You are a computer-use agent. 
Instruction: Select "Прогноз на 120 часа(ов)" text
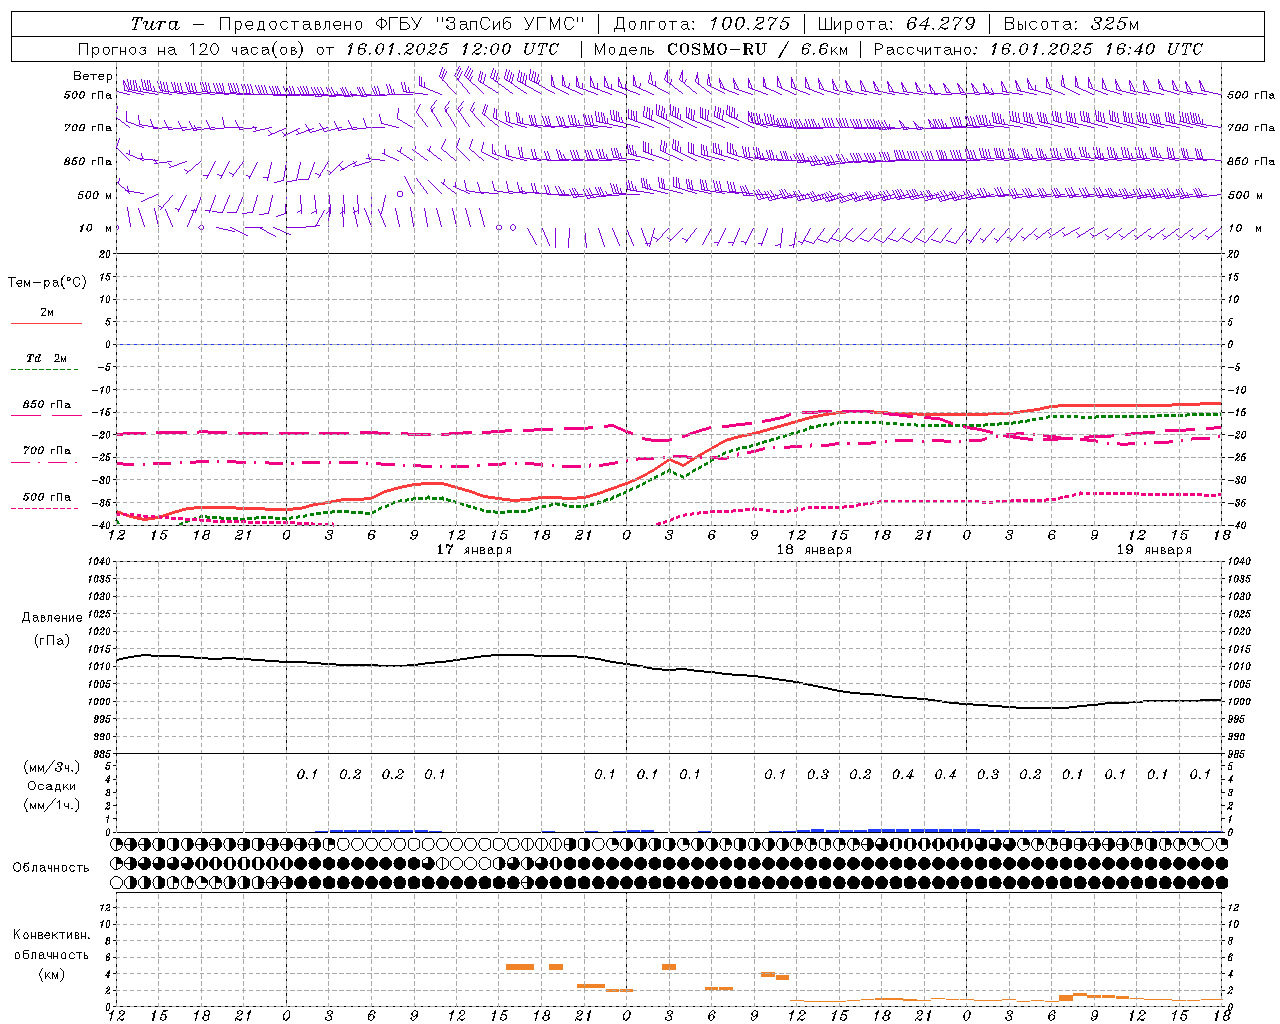(192, 49)
